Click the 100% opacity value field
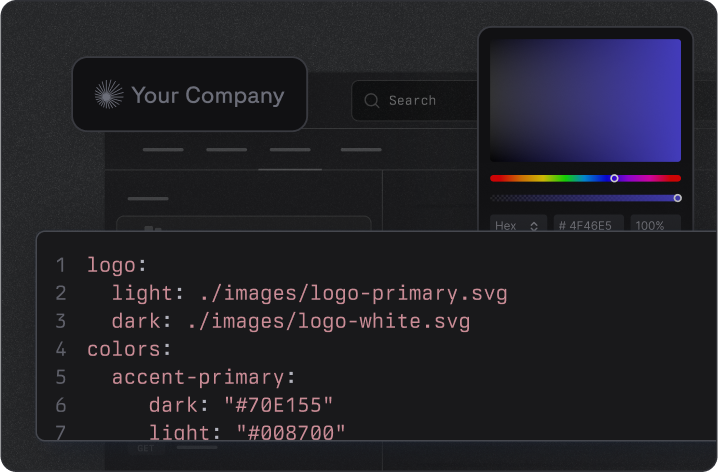 click(650, 226)
